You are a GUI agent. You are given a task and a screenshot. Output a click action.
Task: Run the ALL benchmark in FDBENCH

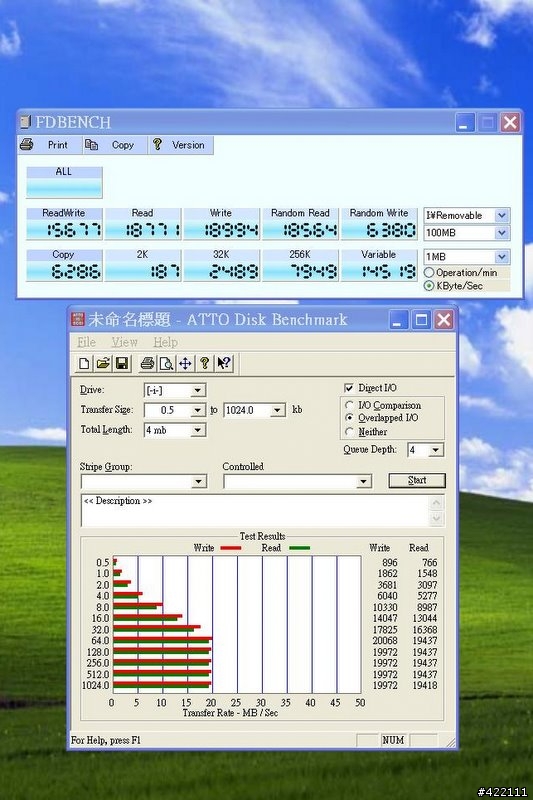pos(64,182)
